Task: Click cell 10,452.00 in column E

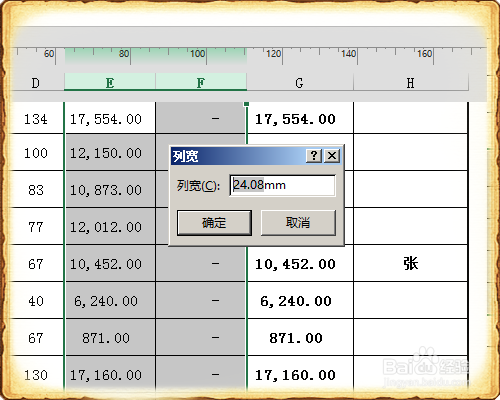Action: tap(110, 264)
